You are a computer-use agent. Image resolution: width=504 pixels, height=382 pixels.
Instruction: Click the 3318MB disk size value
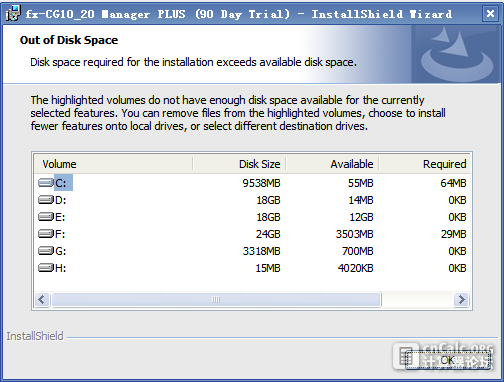261,251
